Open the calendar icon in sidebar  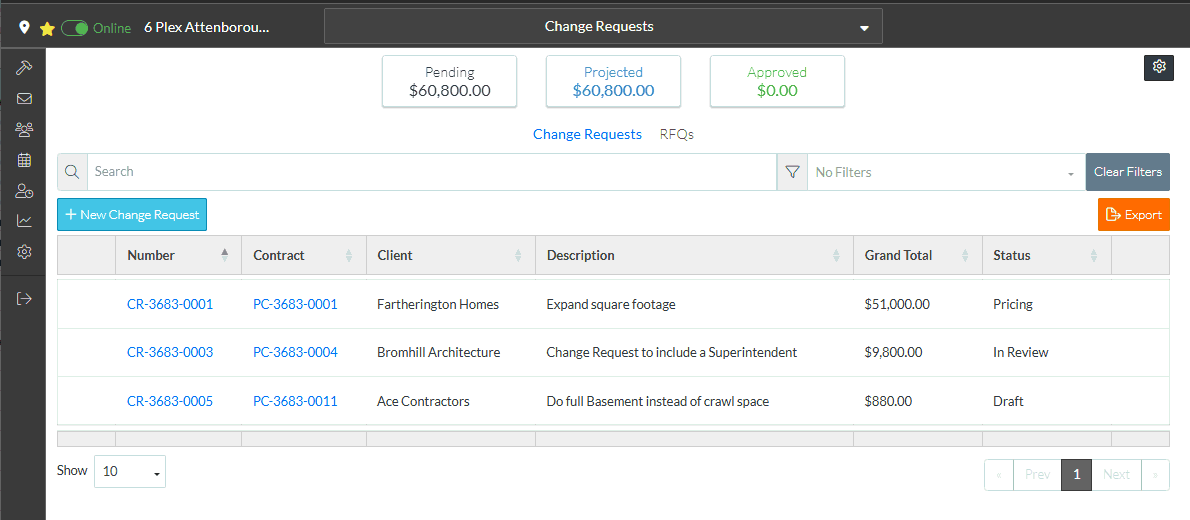coord(24,160)
